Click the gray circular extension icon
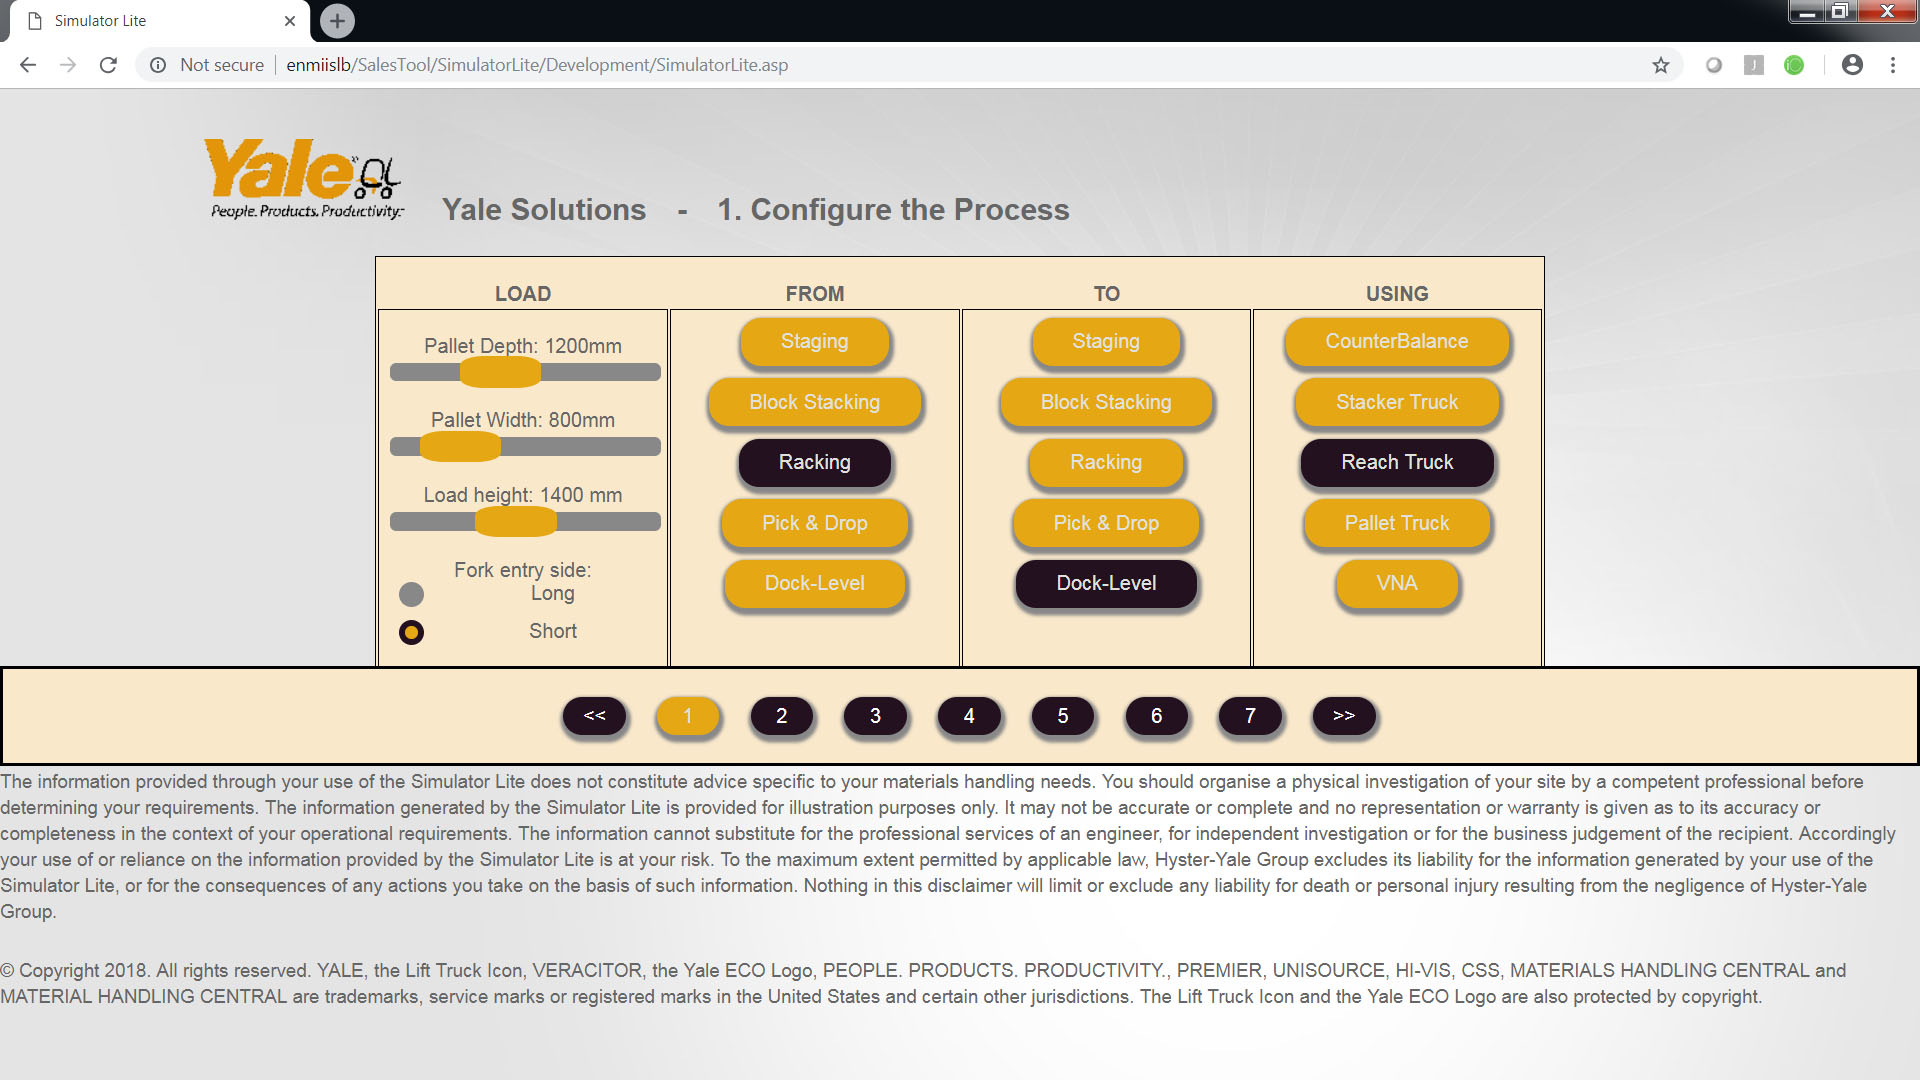Screen dimensions: 1920x1080 coord(1714,65)
